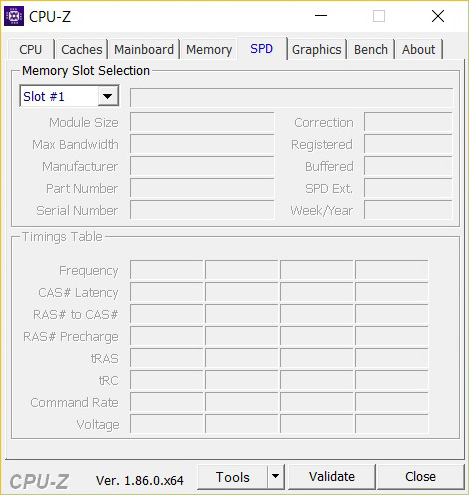Click the CPU-Z logo in the footer

pyautogui.click(x=39, y=481)
